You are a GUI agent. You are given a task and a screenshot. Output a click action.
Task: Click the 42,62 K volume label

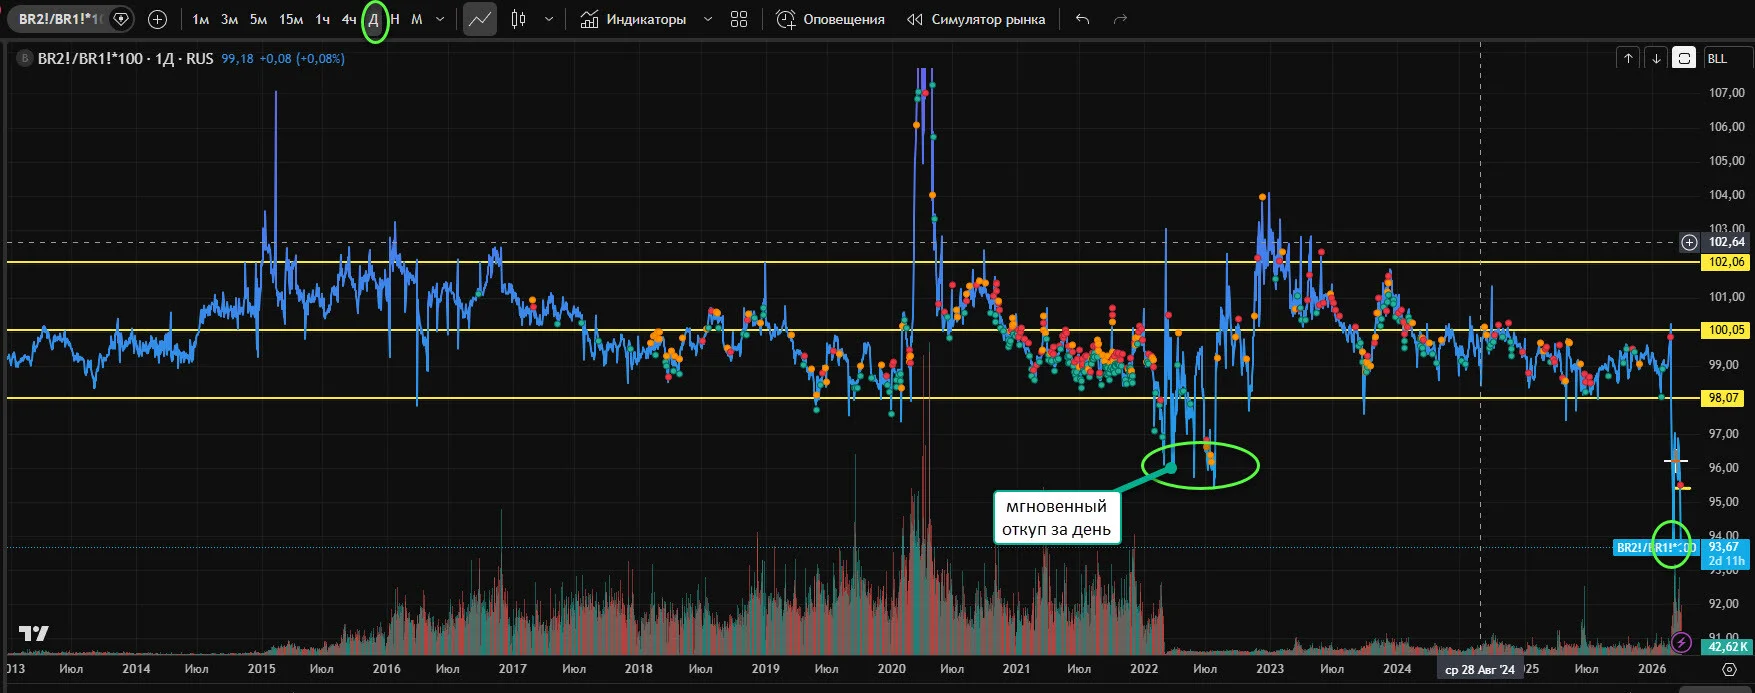[x=1726, y=647]
